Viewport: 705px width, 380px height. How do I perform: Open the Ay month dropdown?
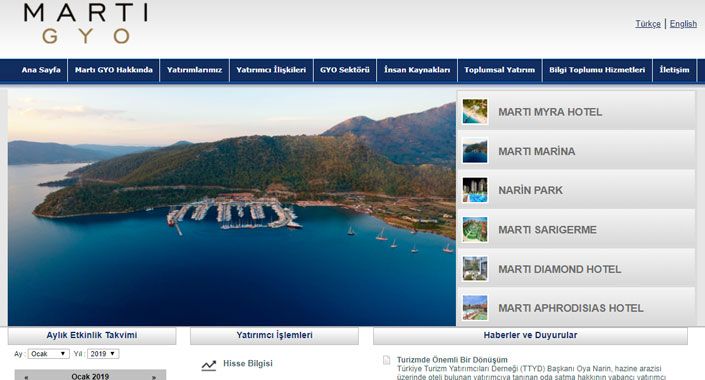point(49,354)
